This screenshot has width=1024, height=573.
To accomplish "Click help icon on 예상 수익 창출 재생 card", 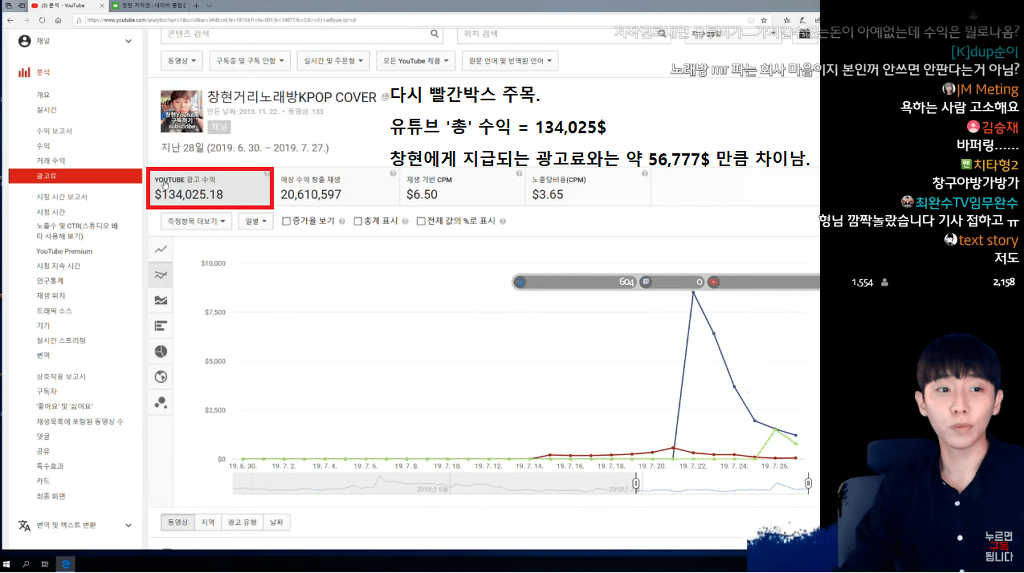I will point(392,174).
